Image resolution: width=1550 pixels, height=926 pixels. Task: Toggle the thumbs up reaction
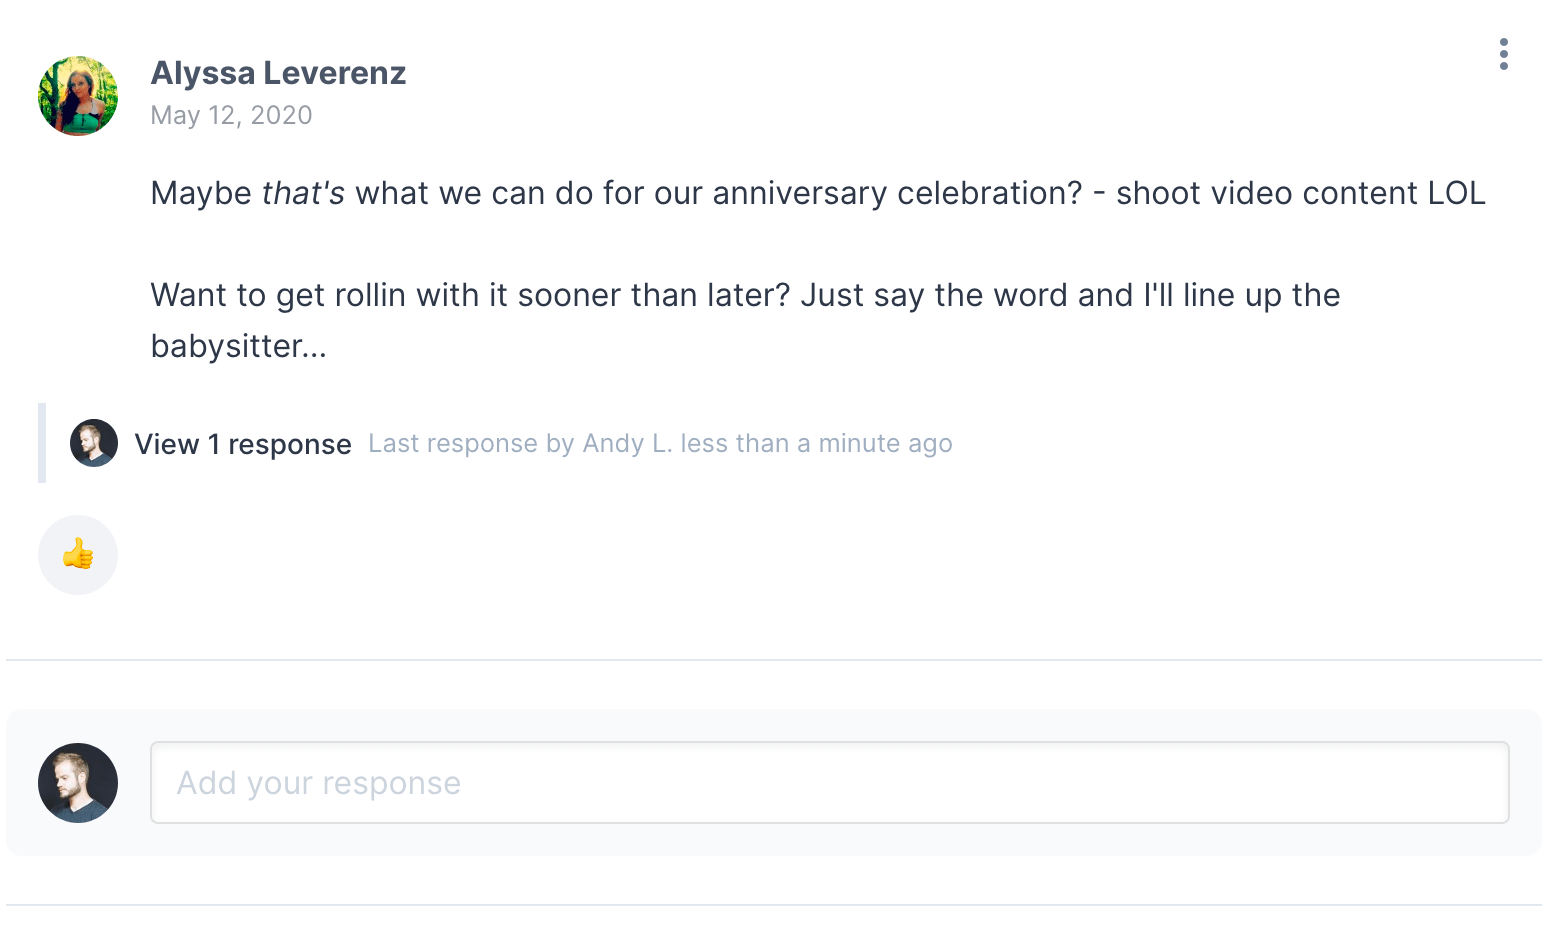click(x=78, y=555)
